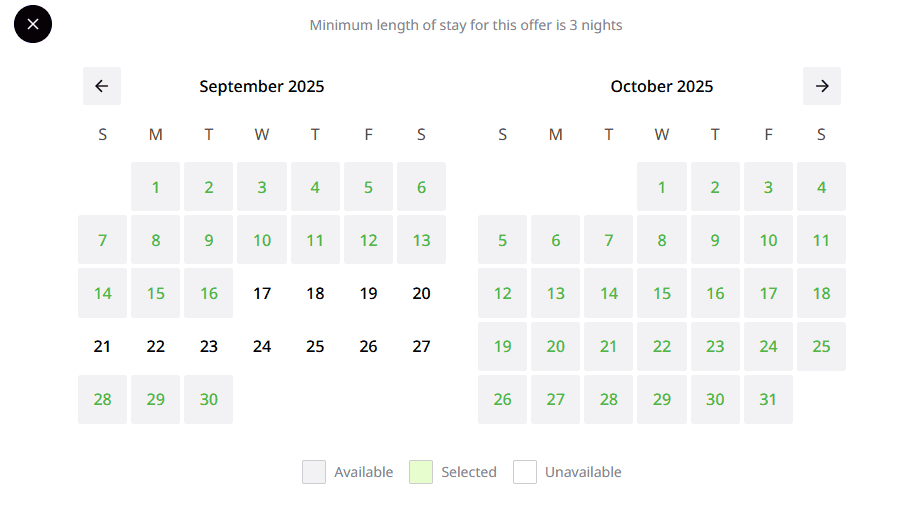Click October 20 in the calendar
The width and height of the screenshot is (908, 511).
click(x=556, y=346)
